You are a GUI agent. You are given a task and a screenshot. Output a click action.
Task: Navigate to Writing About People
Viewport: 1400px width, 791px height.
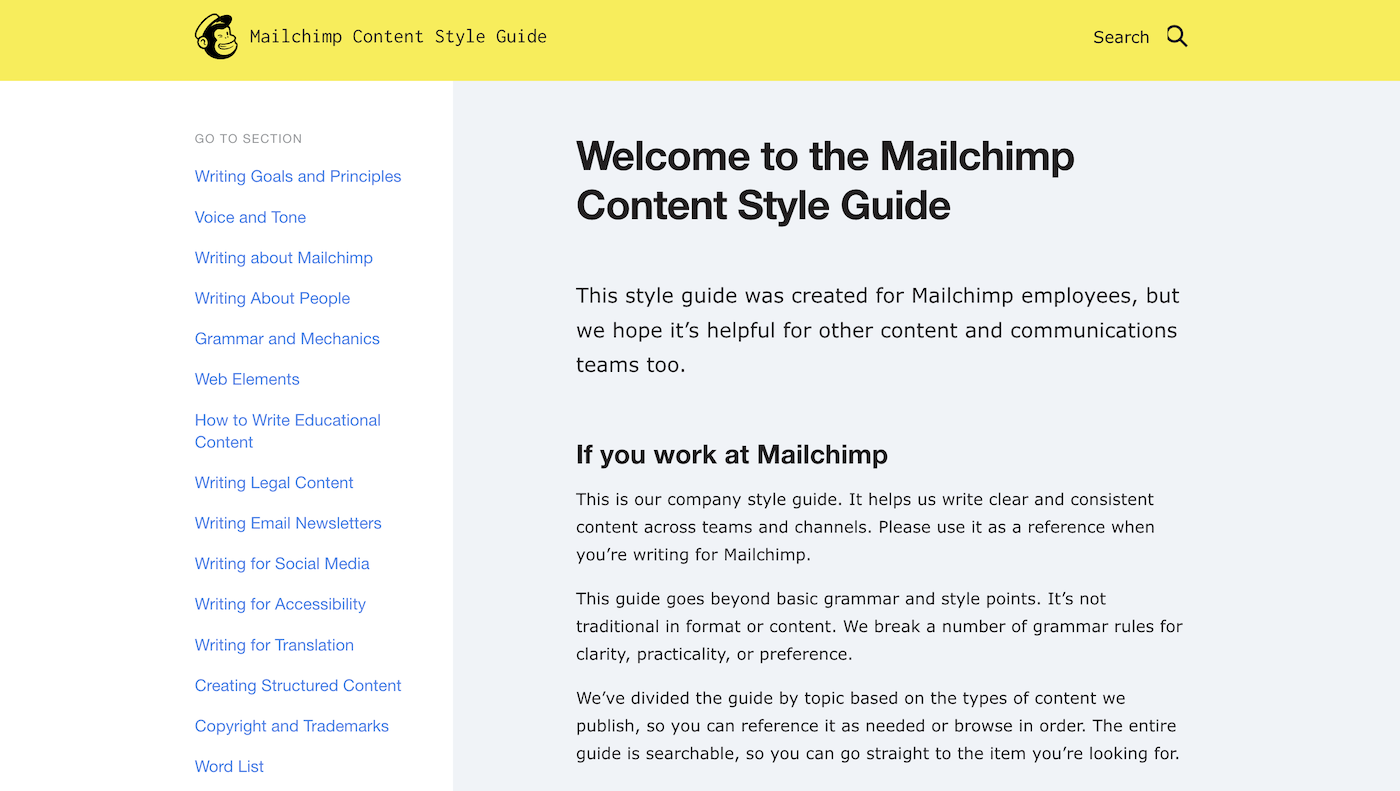pos(272,298)
